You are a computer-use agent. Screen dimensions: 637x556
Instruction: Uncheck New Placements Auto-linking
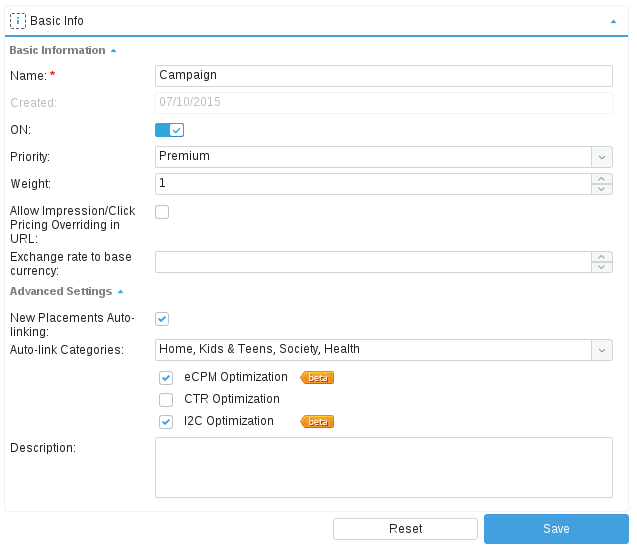pyautogui.click(x=162, y=318)
